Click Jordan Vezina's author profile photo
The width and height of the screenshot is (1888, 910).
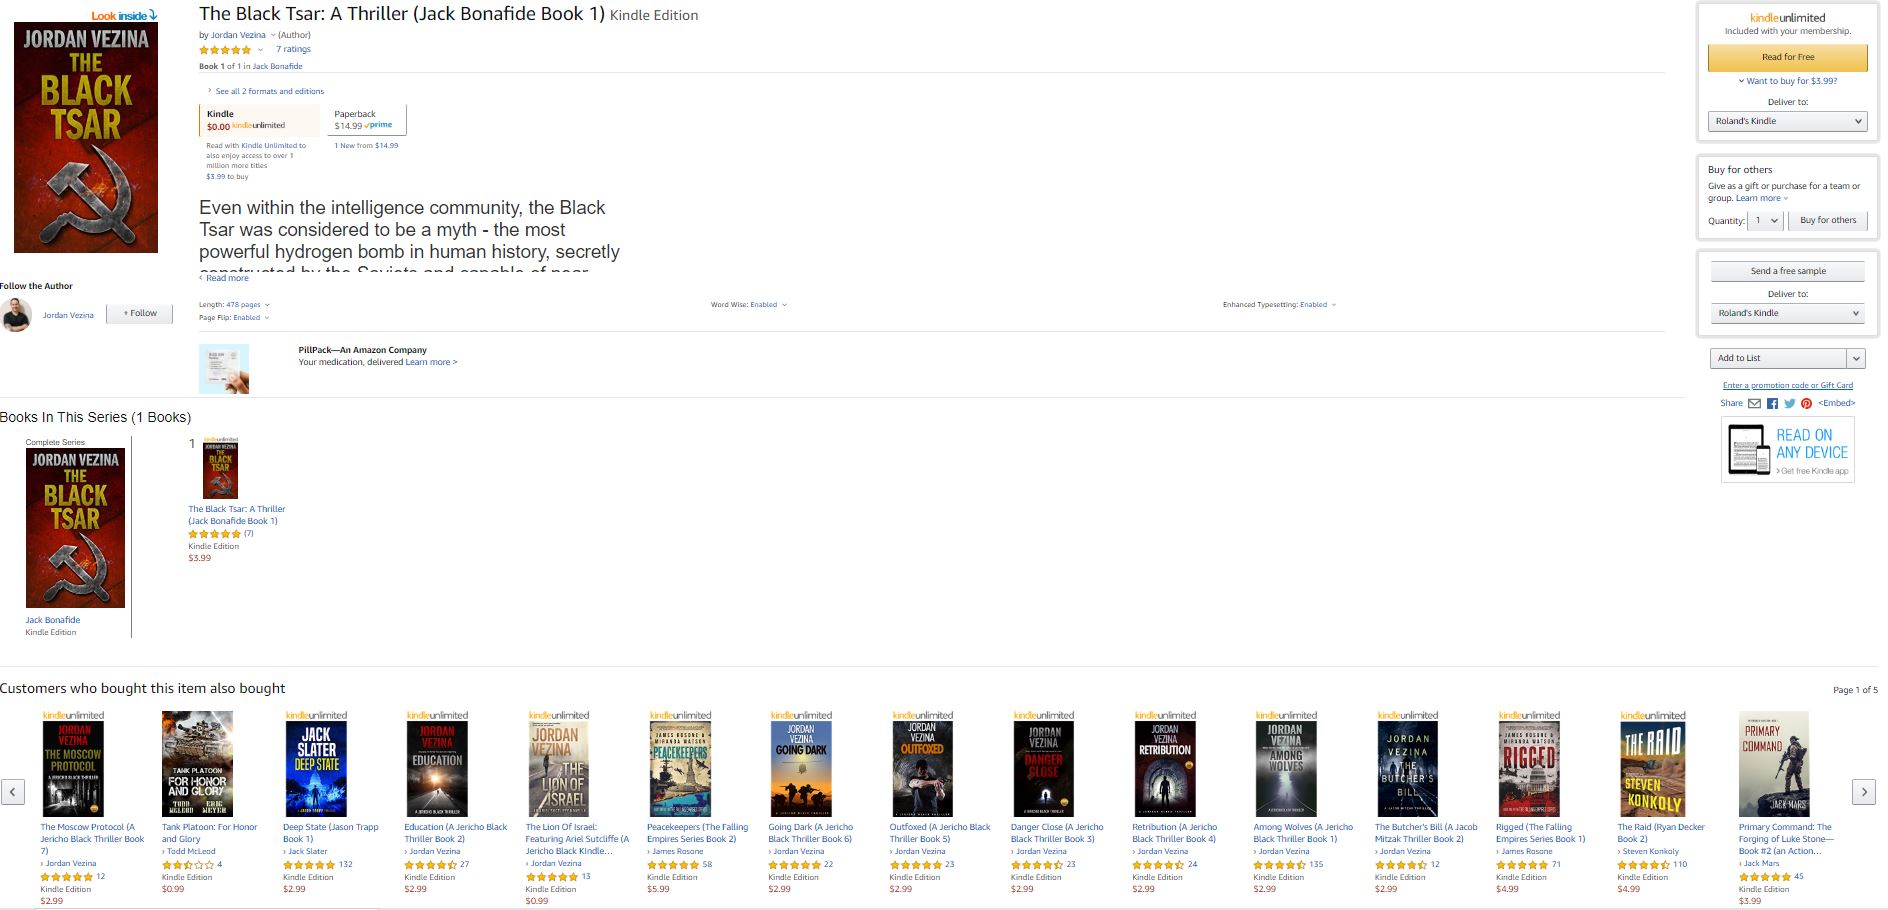click(x=17, y=315)
